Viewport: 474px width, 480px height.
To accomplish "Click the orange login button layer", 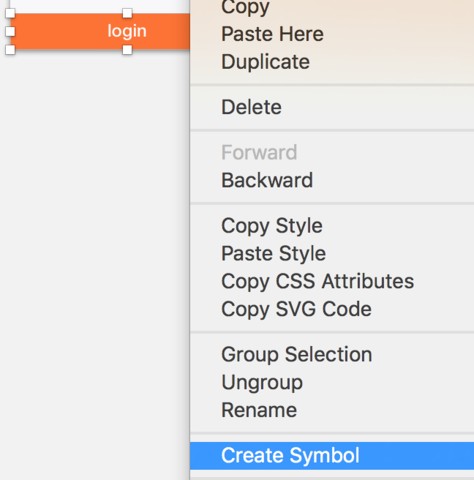I will pyautogui.click(x=100, y=31).
